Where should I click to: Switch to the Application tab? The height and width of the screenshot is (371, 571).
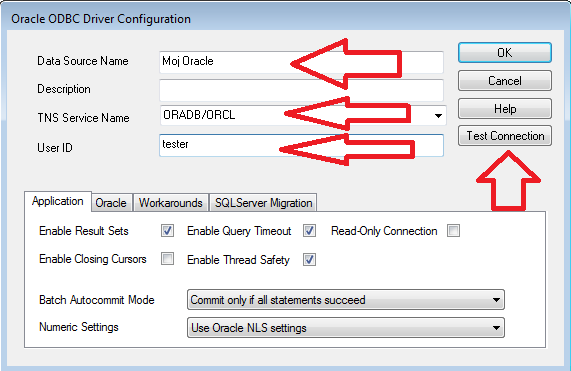[x=58, y=201]
